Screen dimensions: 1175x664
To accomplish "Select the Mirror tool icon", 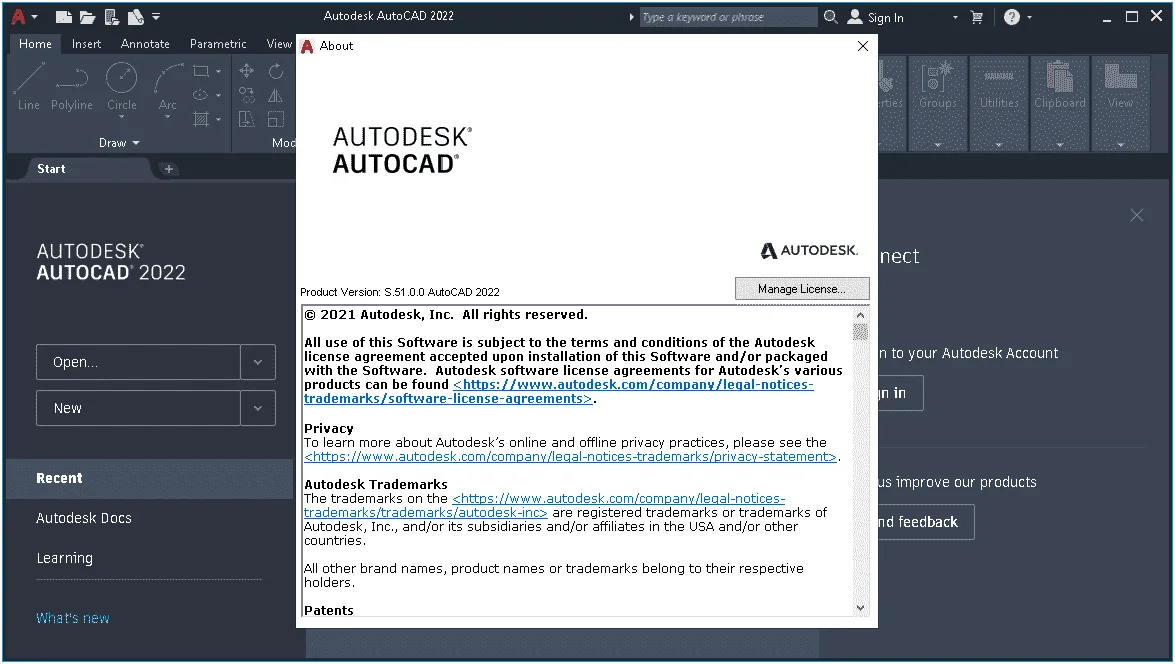I will pyautogui.click(x=276, y=95).
